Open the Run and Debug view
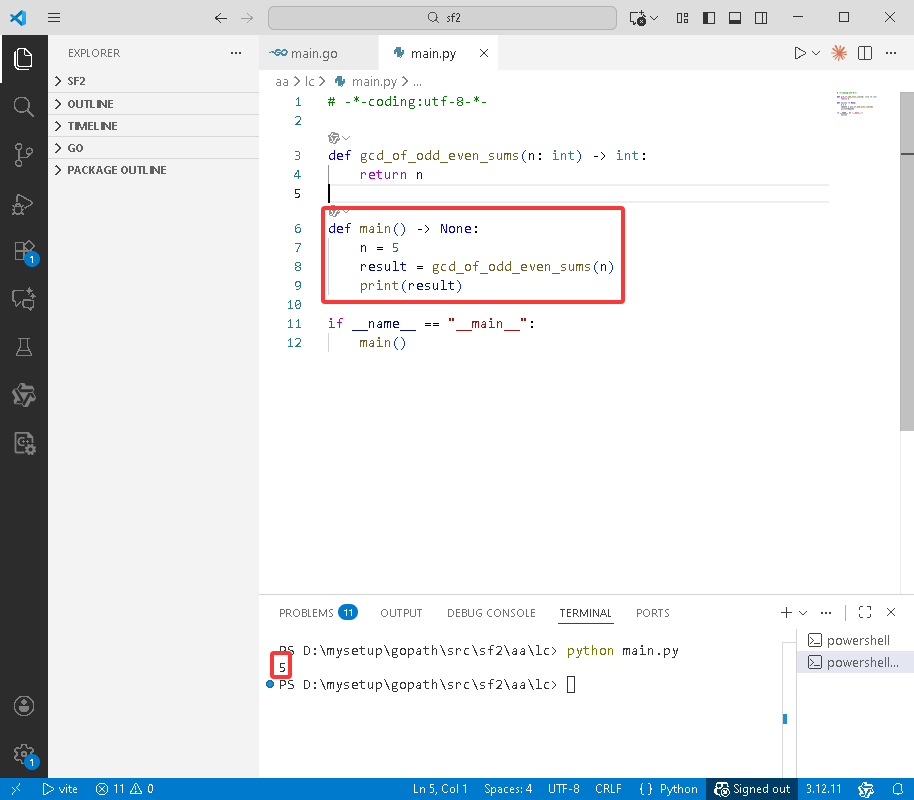The height and width of the screenshot is (800, 914). click(x=23, y=204)
